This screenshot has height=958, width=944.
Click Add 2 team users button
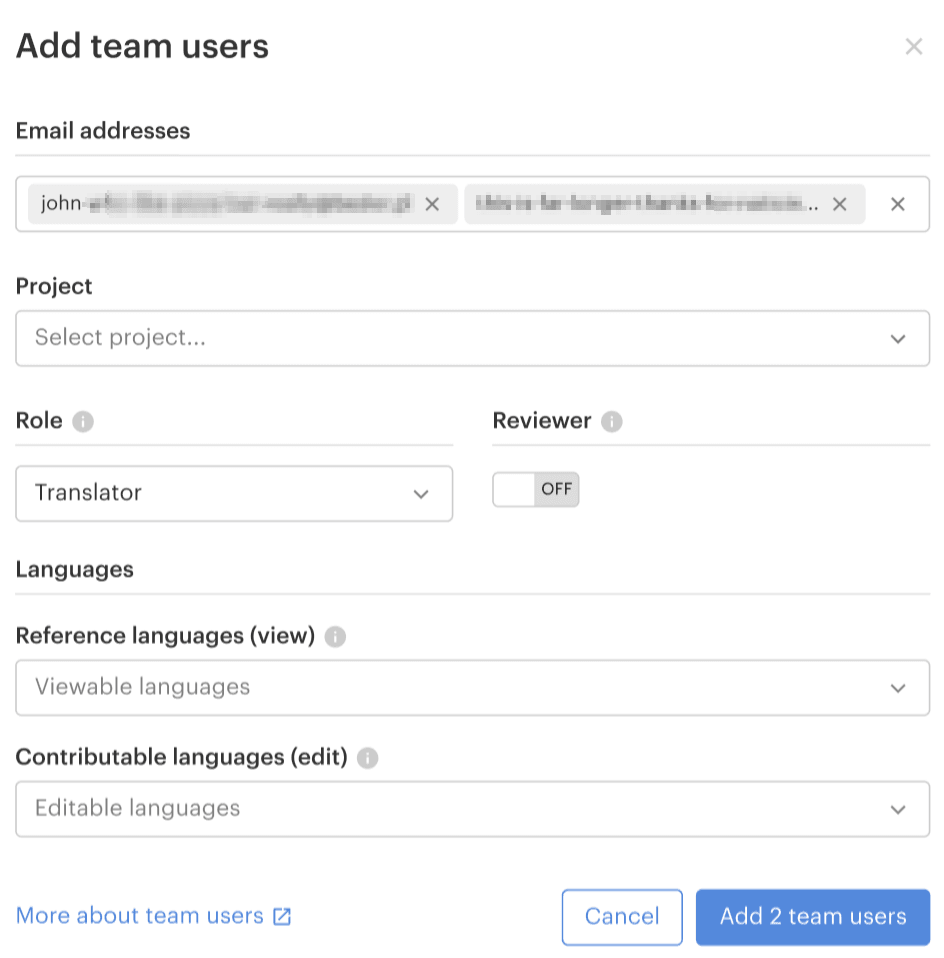pyautogui.click(x=813, y=917)
